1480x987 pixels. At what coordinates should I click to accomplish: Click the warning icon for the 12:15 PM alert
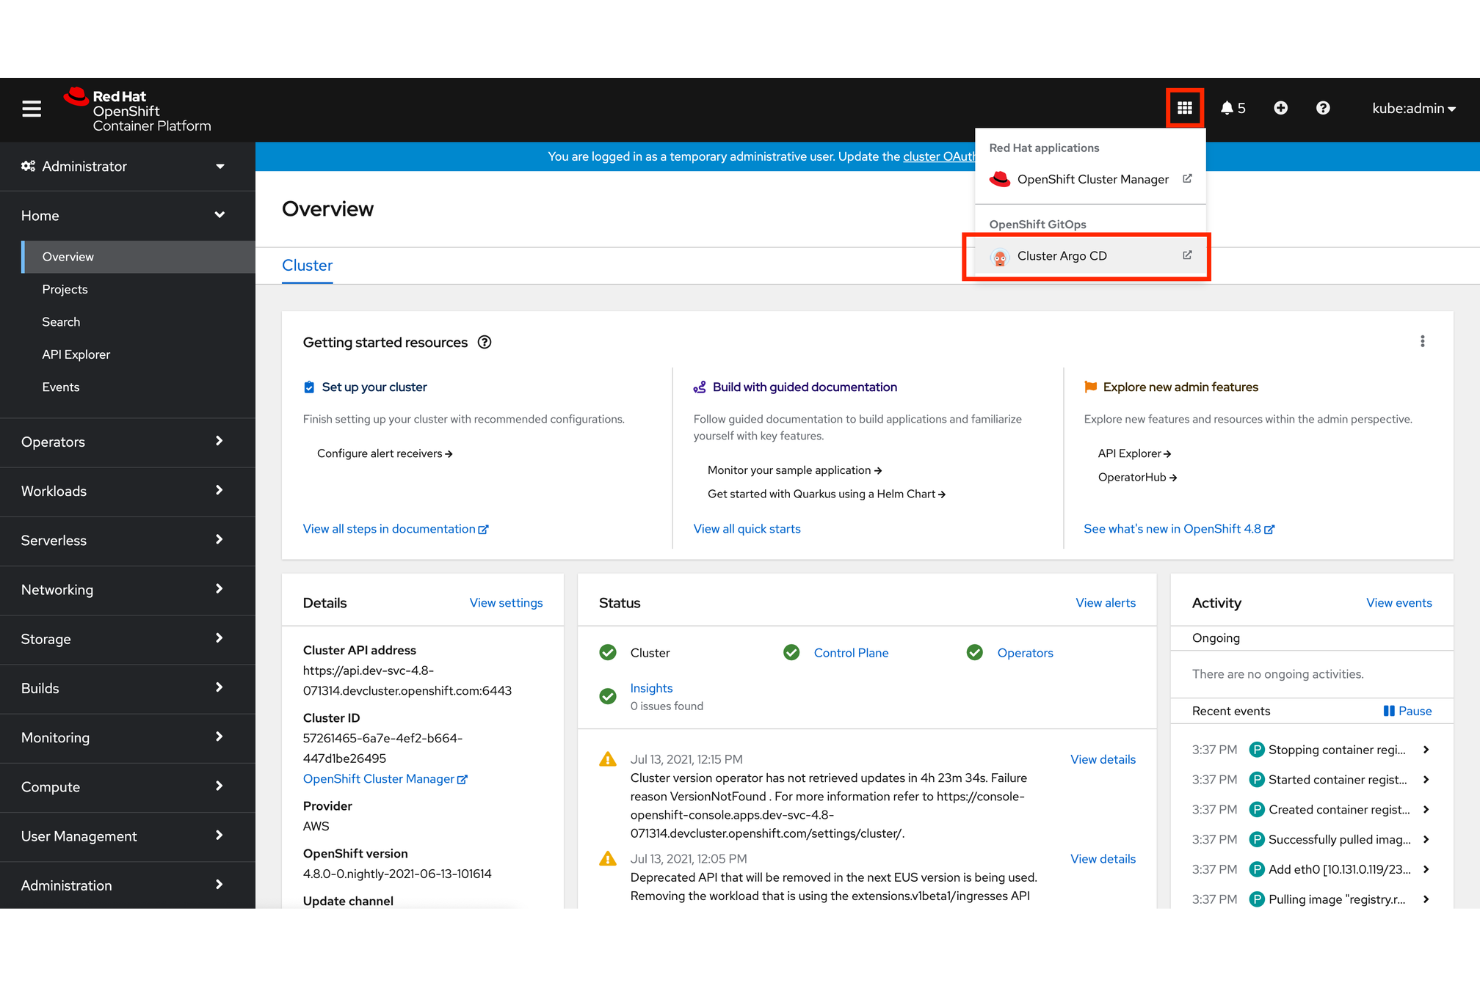[x=608, y=760]
